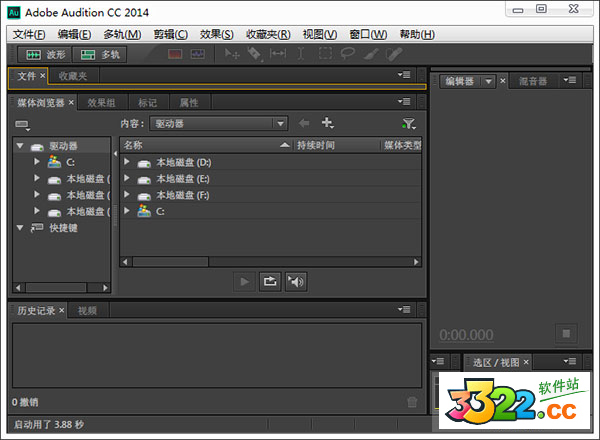Open the 编辑(E) menu
Viewport: 600px width, 440px height.
tap(74, 34)
